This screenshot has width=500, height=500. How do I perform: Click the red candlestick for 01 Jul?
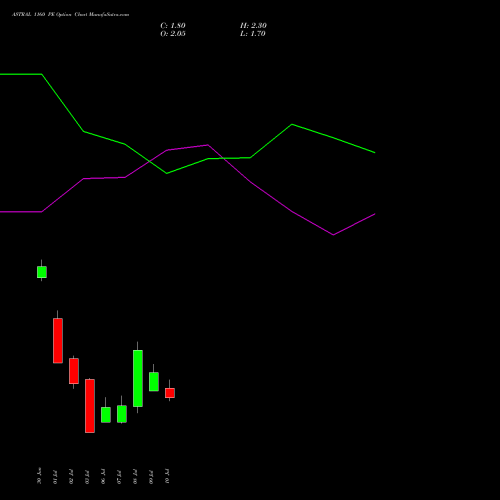coord(58,340)
